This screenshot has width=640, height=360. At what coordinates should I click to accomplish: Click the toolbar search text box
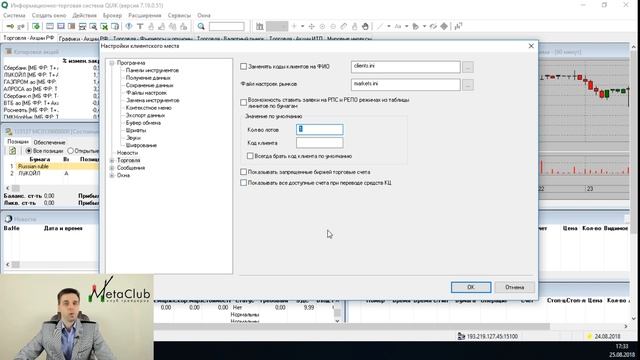(227, 27)
